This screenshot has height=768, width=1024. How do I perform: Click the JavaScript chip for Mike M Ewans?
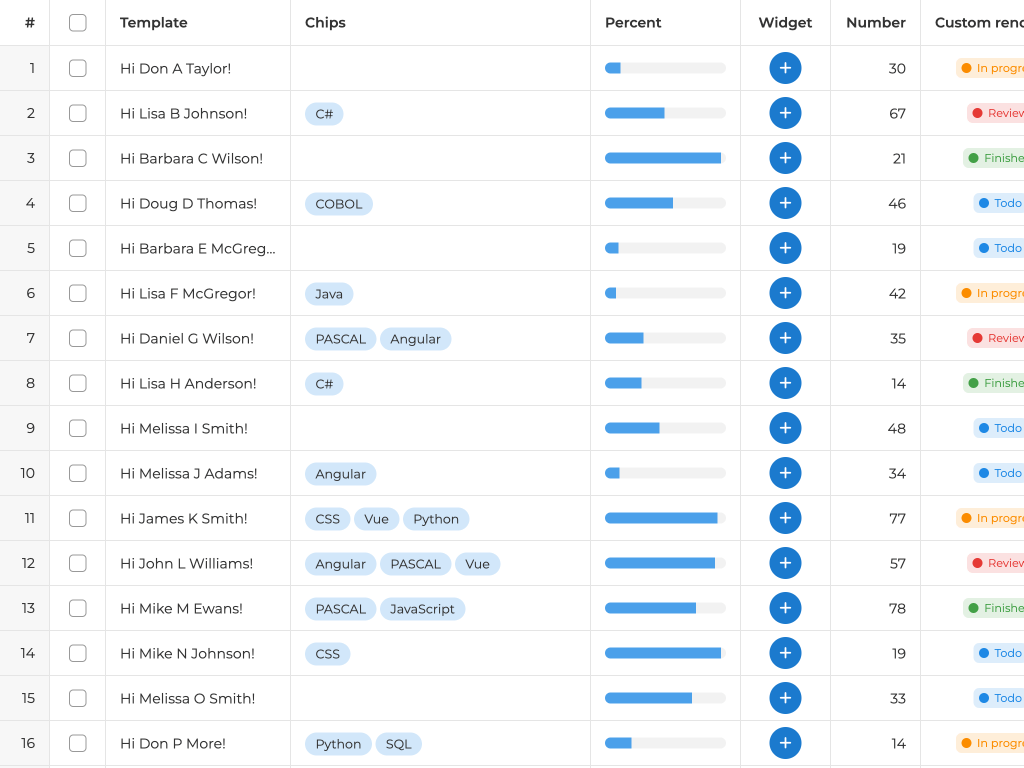point(422,609)
